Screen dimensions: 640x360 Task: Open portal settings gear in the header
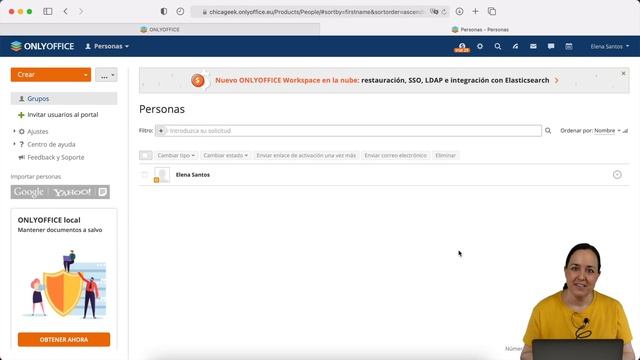click(x=480, y=46)
